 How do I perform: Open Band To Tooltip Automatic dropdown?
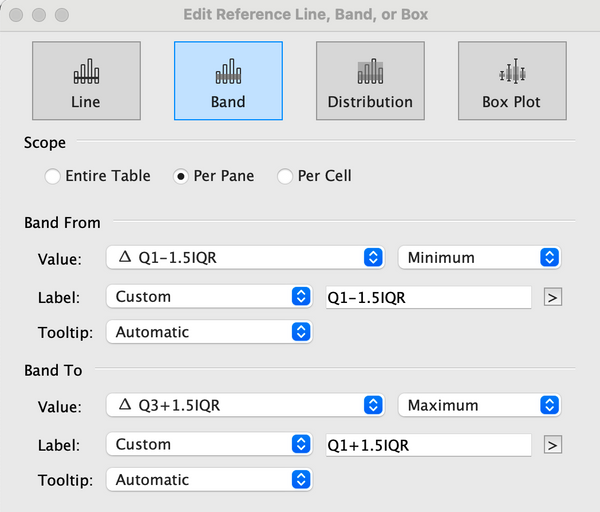(x=209, y=480)
